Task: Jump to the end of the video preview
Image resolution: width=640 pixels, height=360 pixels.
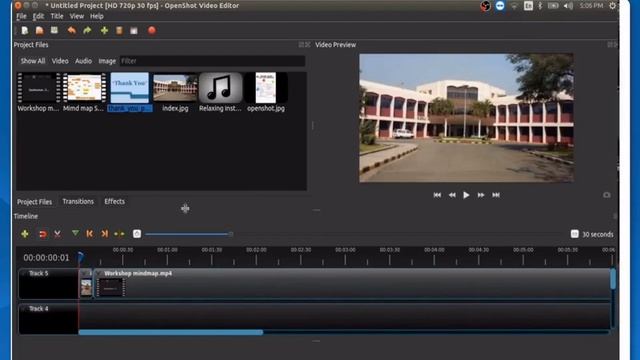Action: 496,195
